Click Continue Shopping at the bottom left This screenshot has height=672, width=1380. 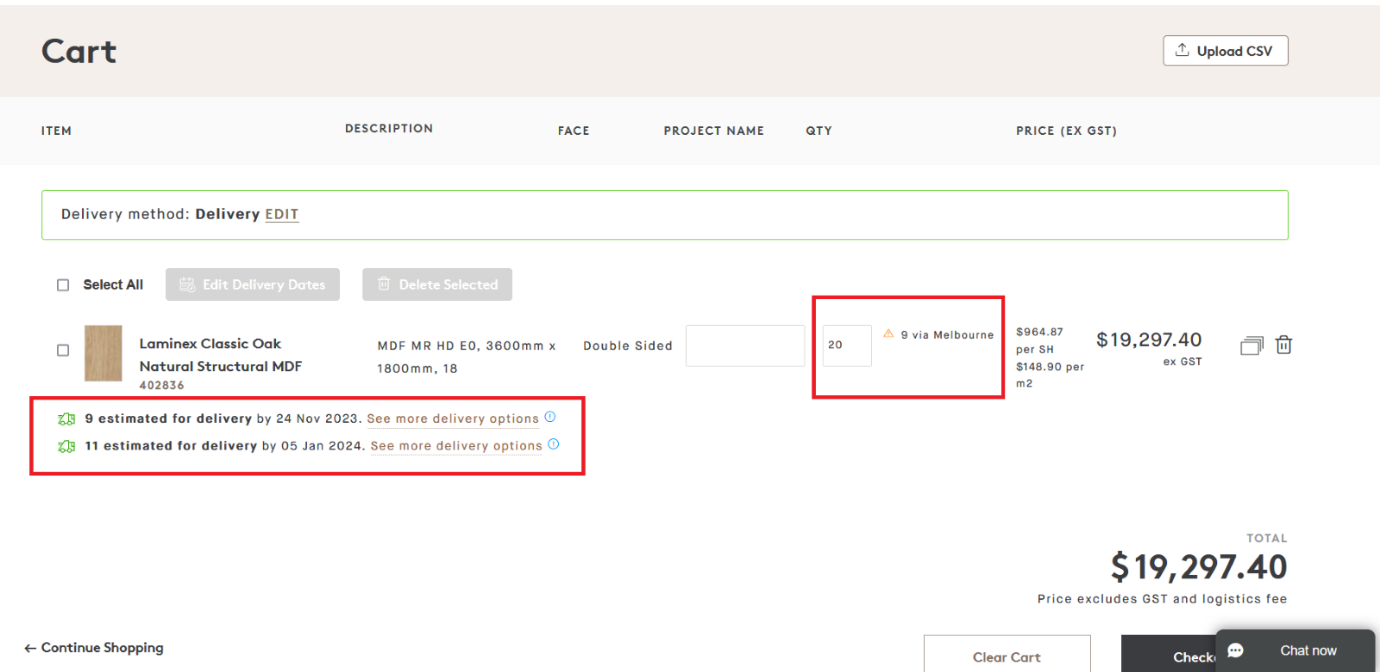pos(93,647)
